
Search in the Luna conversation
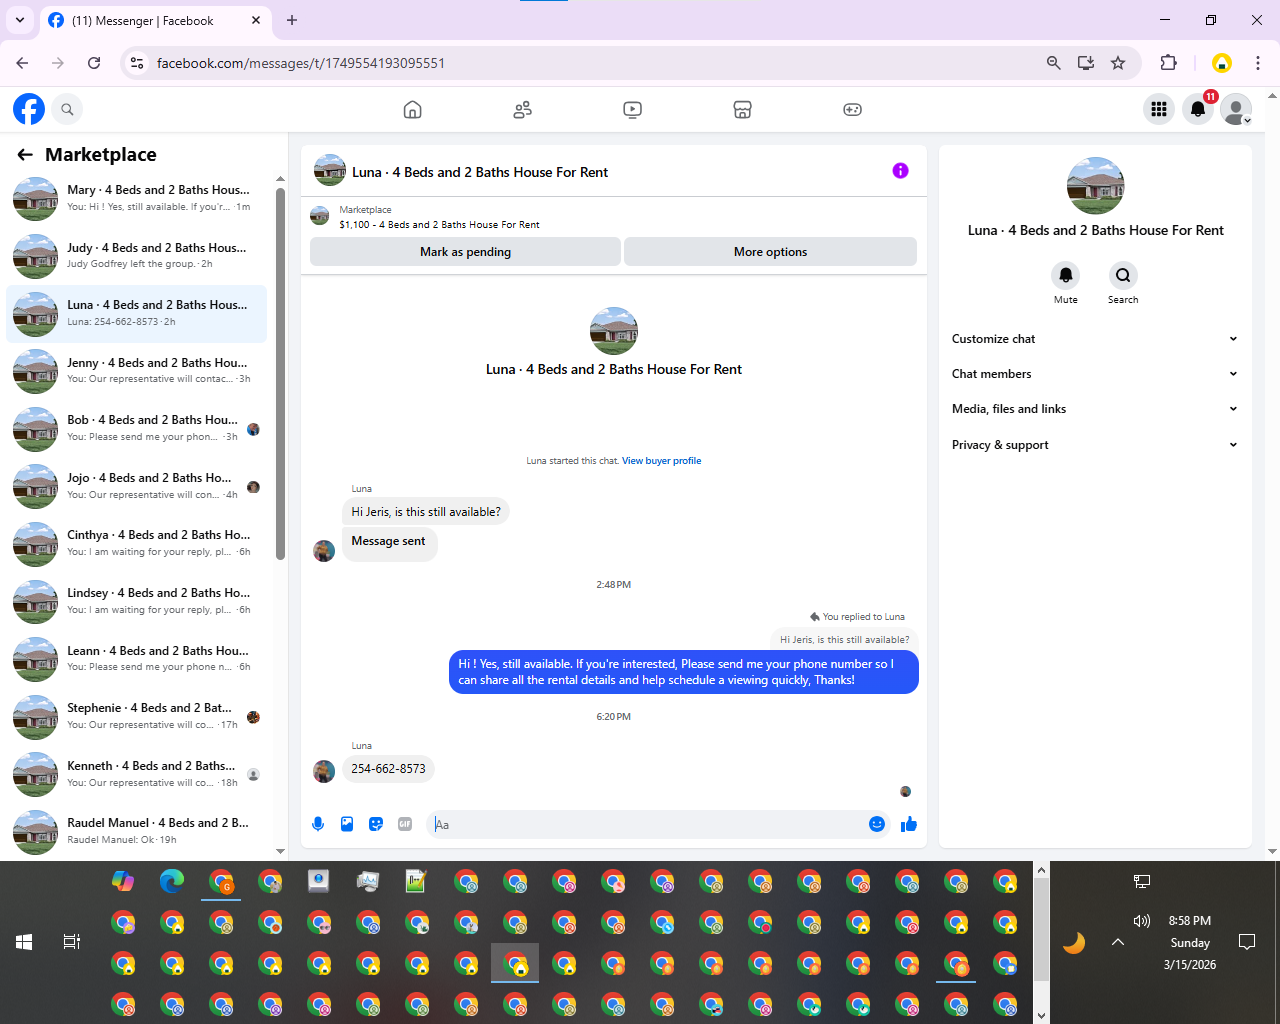pyautogui.click(x=1123, y=275)
